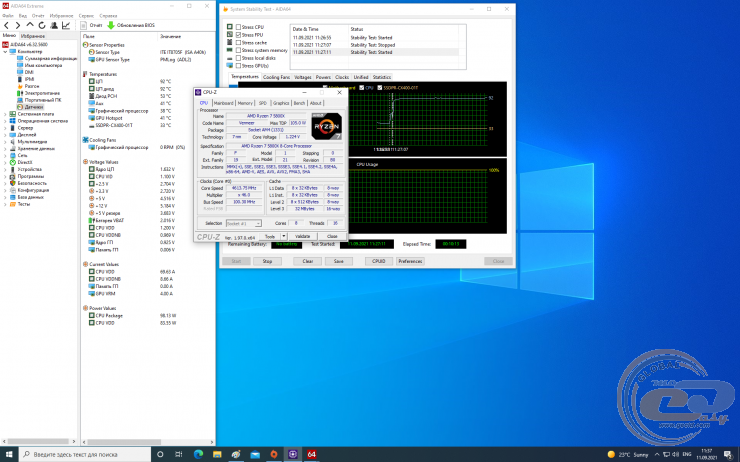Click the green BIOS updates arrow
740x462 pixels.
pyautogui.click(x=111, y=25)
